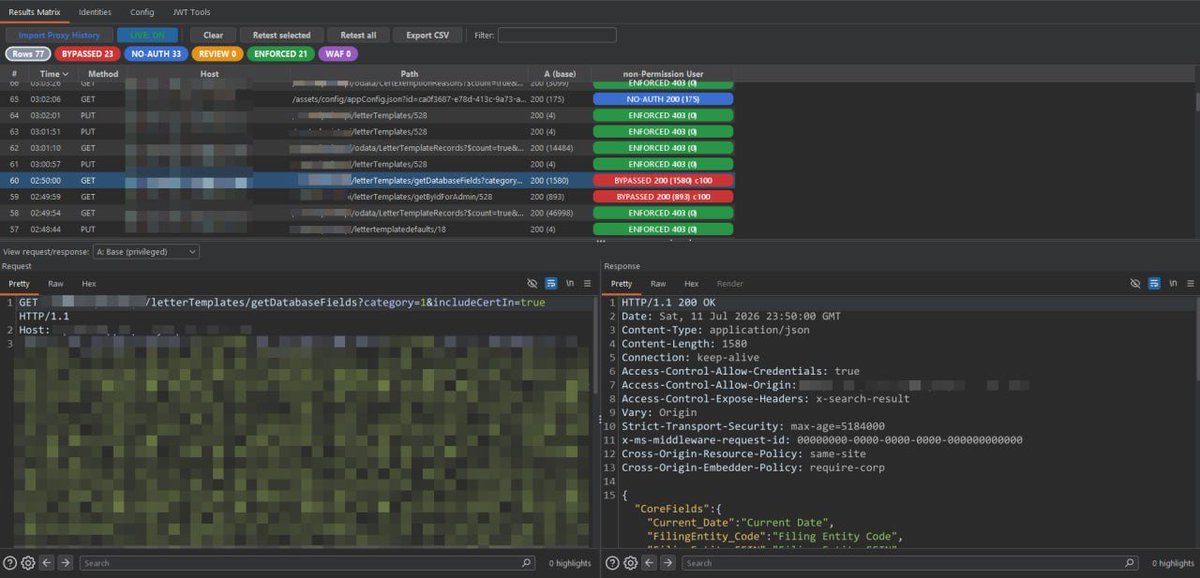Open the Config tab
The width and height of the screenshot is (1200, 578).
tap(142, 12)
